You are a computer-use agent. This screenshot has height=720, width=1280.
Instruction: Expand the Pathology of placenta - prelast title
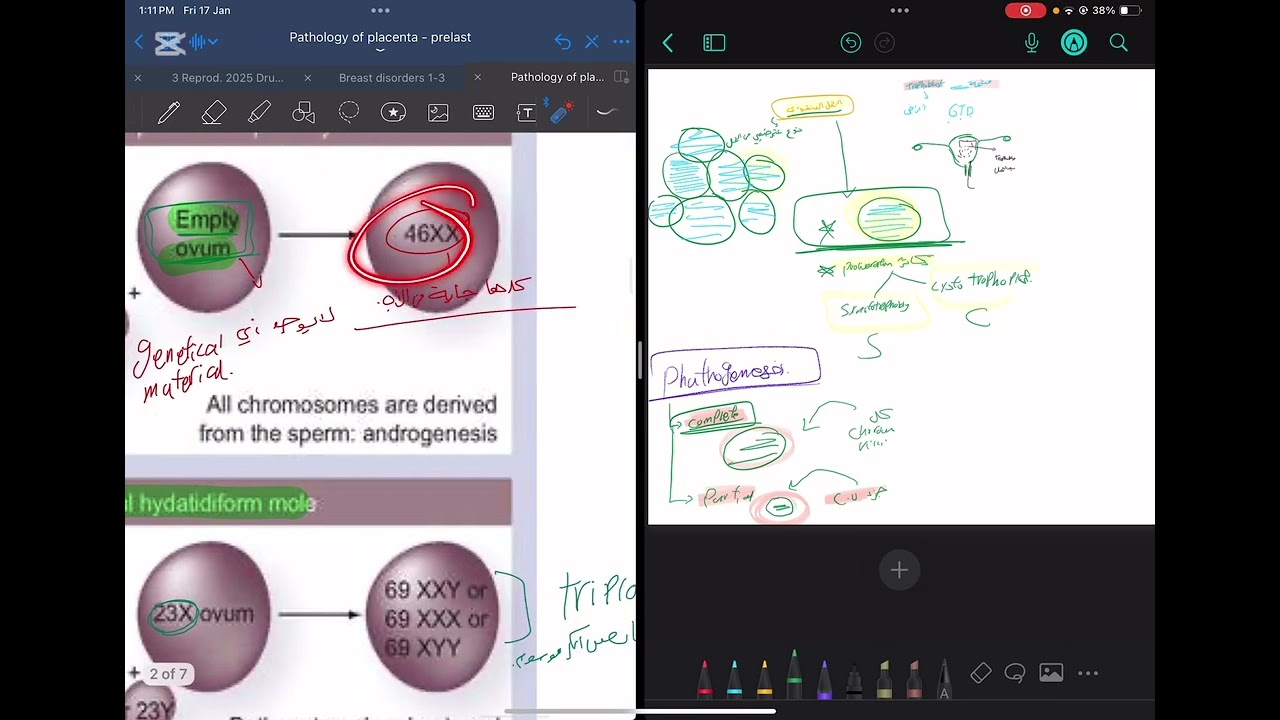pos(380,50)
